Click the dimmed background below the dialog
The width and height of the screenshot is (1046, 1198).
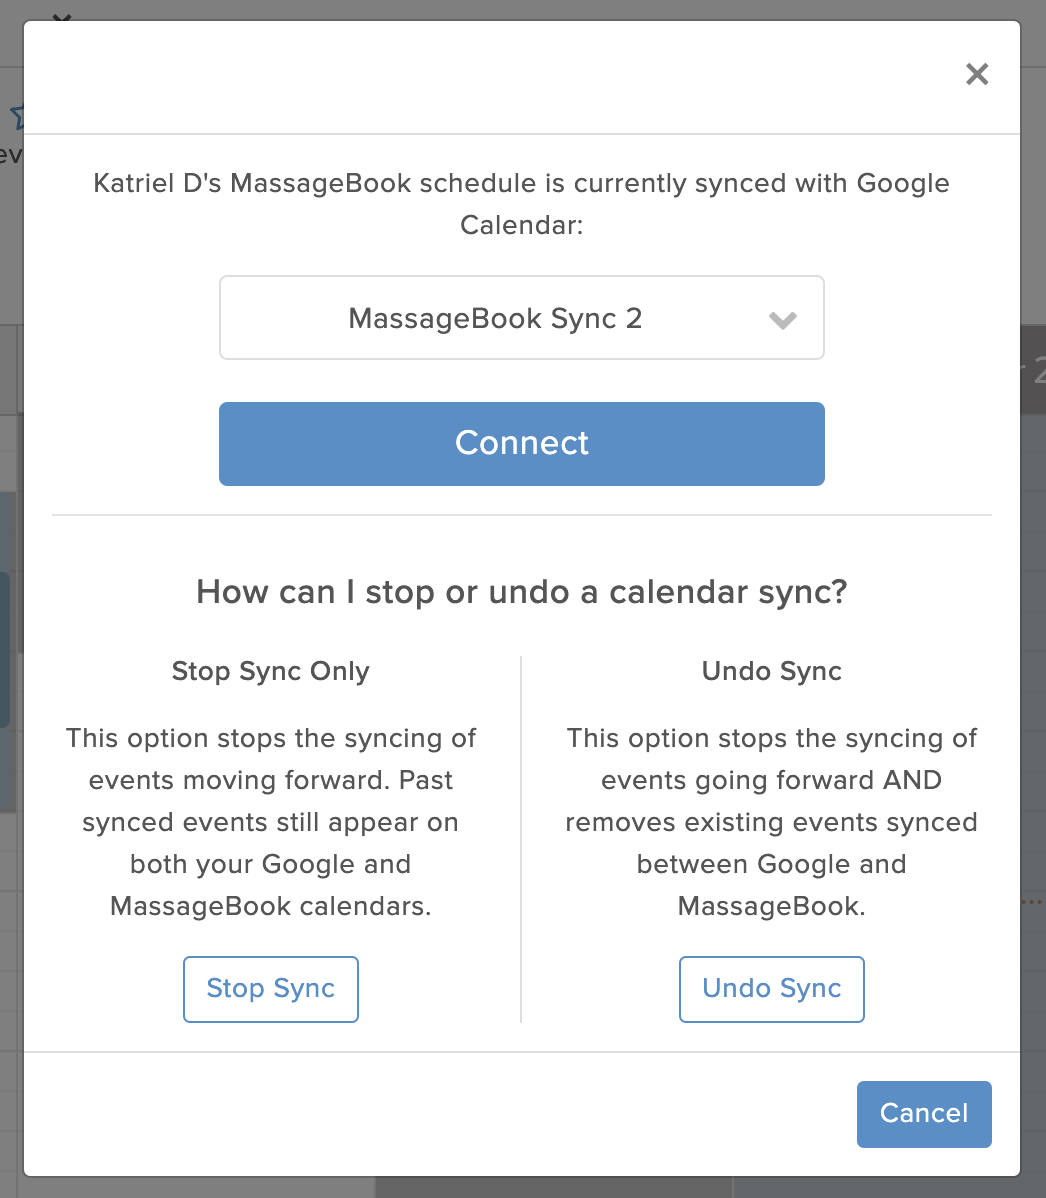pyautogui.click(x=522, y=1187)
